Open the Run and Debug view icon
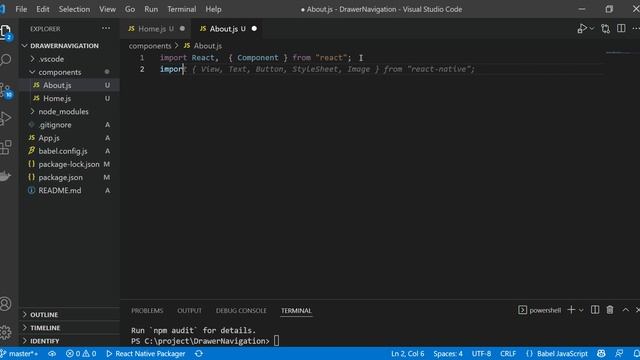Image resolution: width=640 pixels, height=360 pixels. click(6, 118)
